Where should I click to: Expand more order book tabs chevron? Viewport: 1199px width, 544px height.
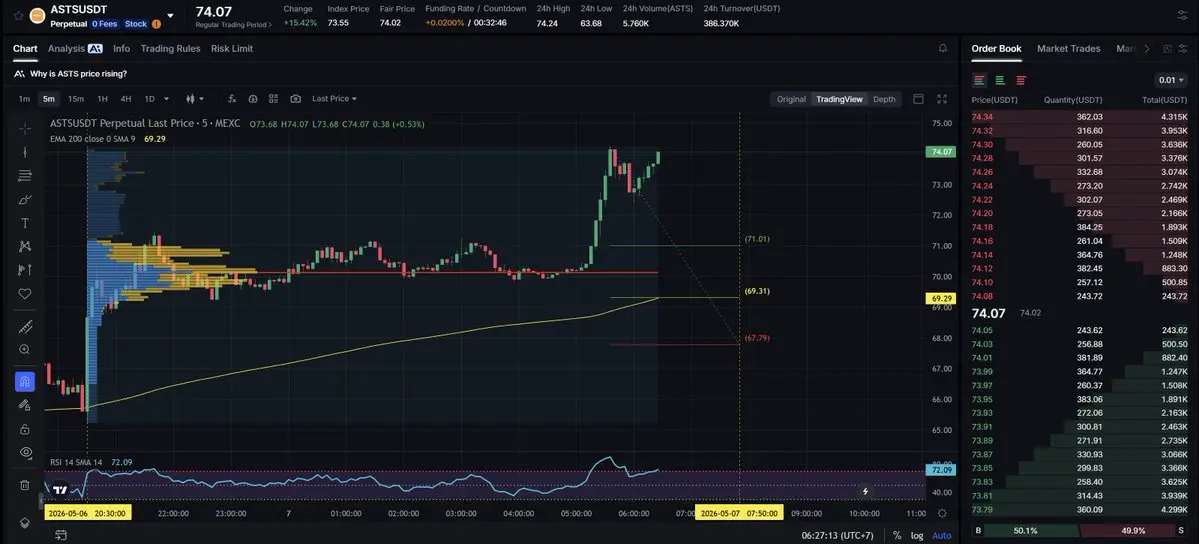(x=1146, y=48)
